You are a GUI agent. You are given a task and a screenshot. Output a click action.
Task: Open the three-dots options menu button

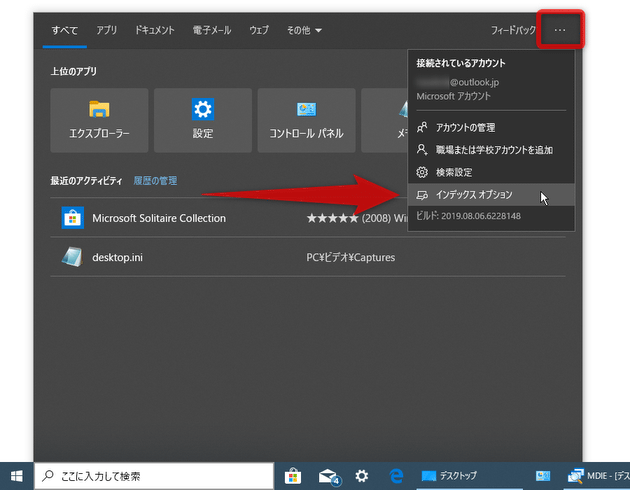(x=560, y=30)
